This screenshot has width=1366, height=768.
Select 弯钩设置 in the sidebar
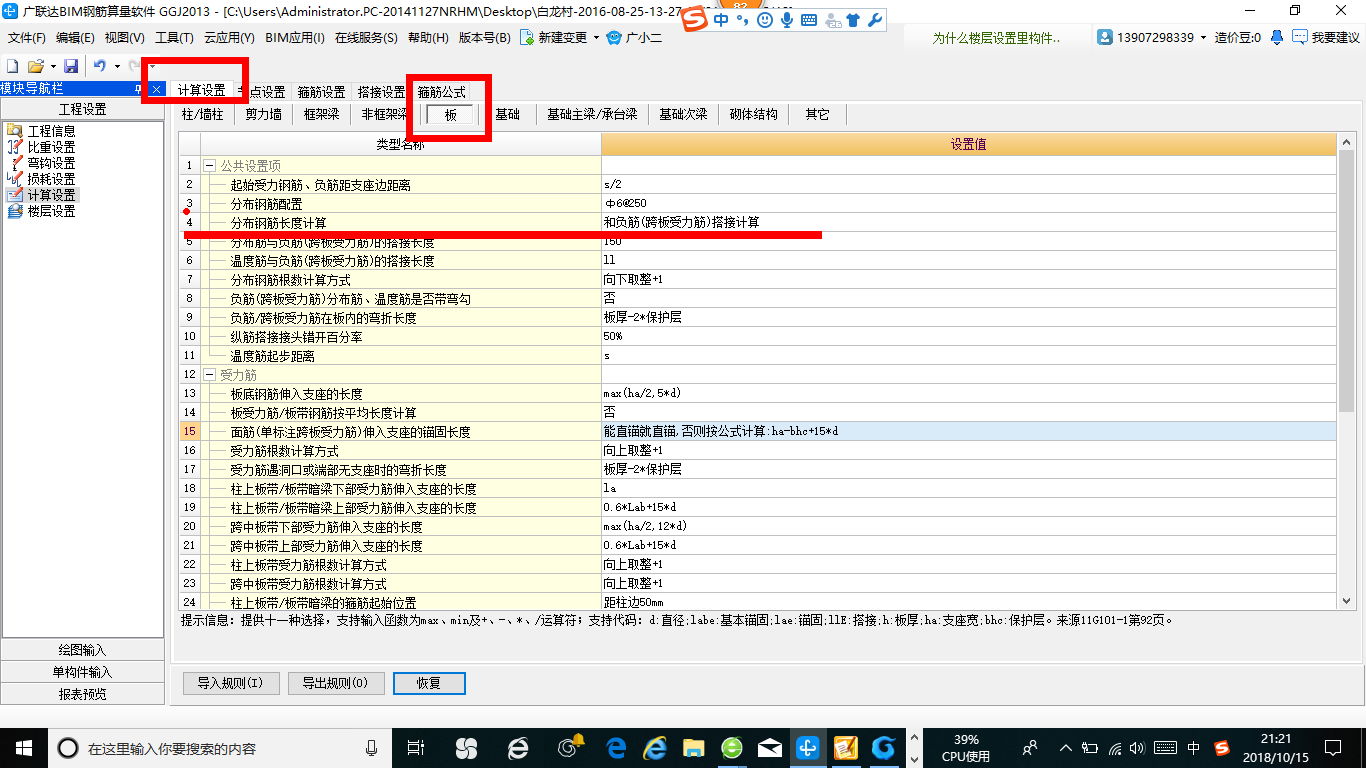click(40, 163)
